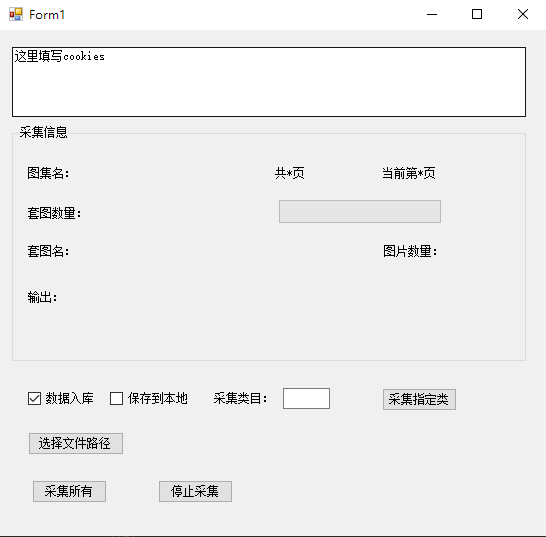This screenshot has width=546, height=537.
Task: Click the Form1 application icon in title bar
Action: [x=16, y=15]
